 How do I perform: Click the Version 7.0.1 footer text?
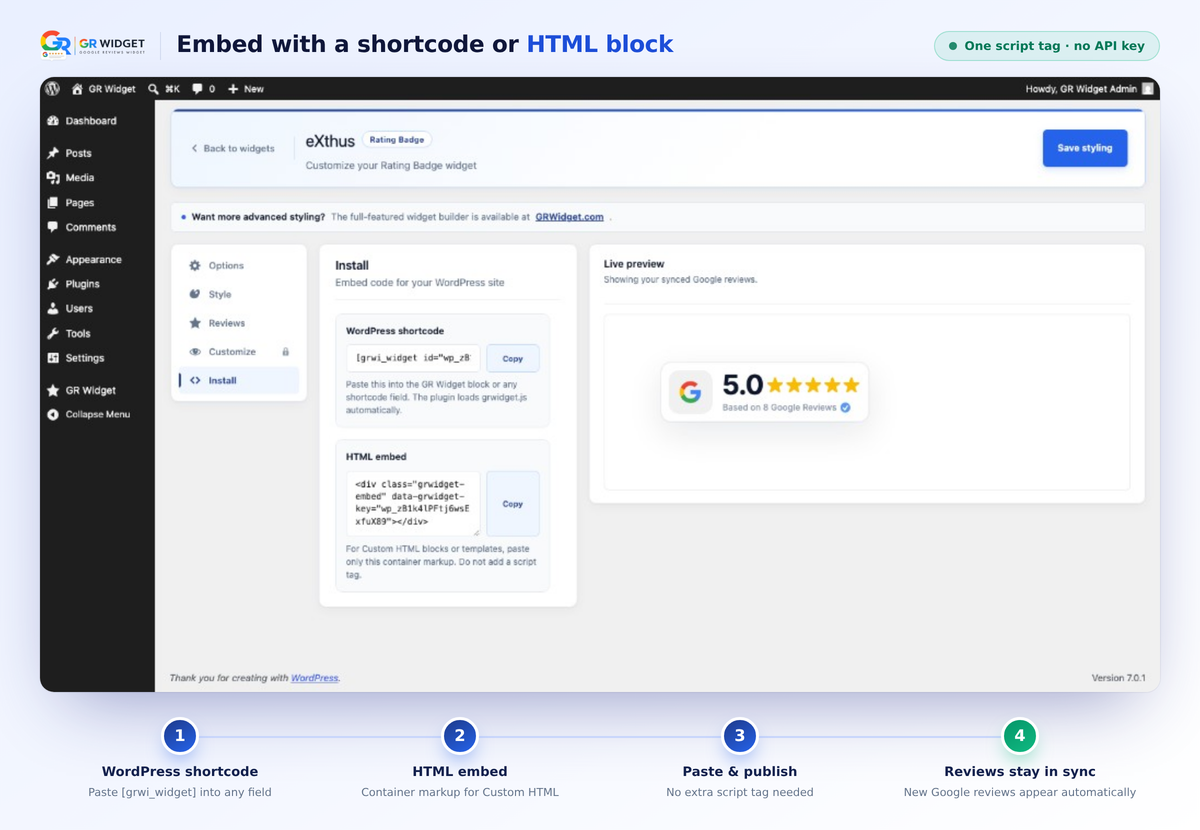click(1118, 678)
